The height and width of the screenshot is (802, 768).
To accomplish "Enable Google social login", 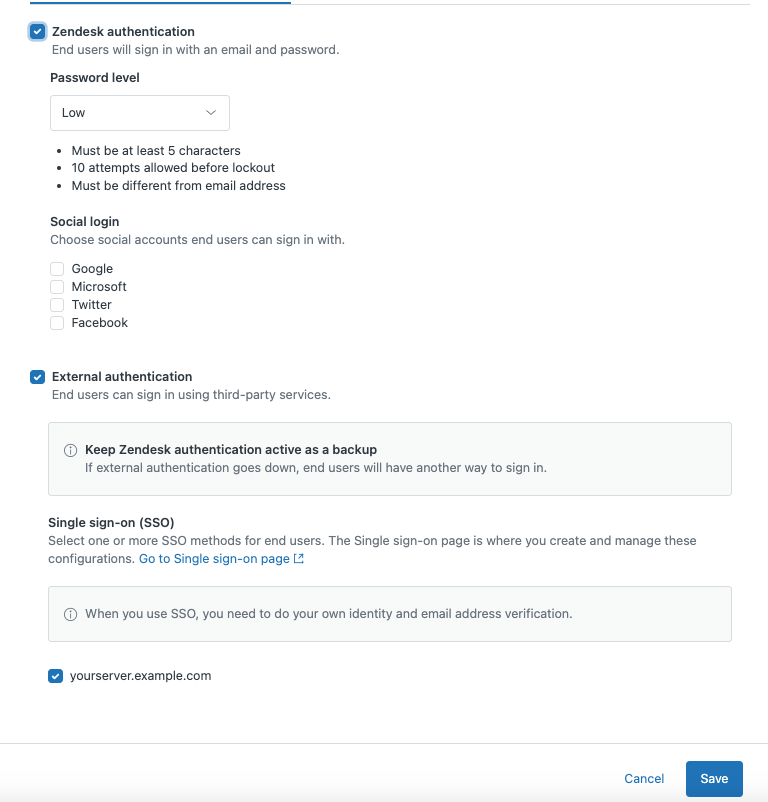I will [57, 268].
